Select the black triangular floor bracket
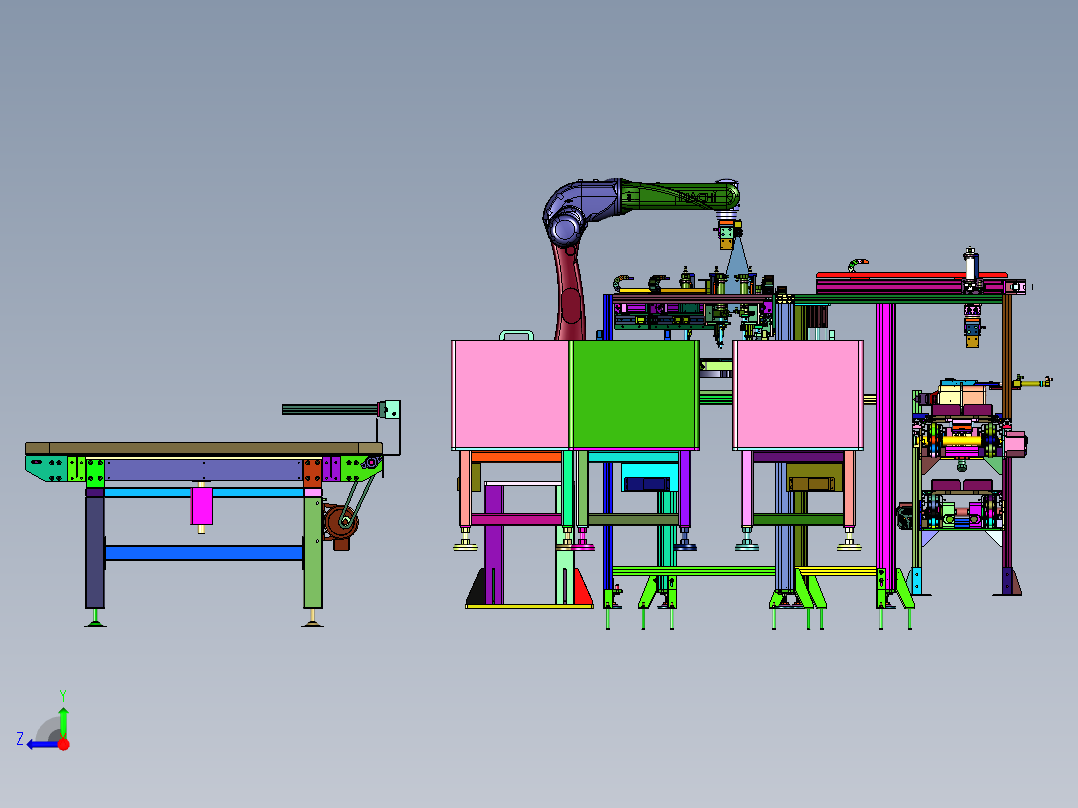 coord(478,588)
